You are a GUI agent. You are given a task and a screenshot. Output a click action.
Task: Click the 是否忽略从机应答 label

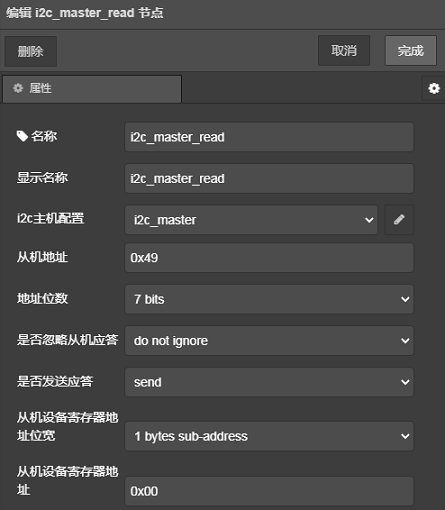[x=67, y=340]
